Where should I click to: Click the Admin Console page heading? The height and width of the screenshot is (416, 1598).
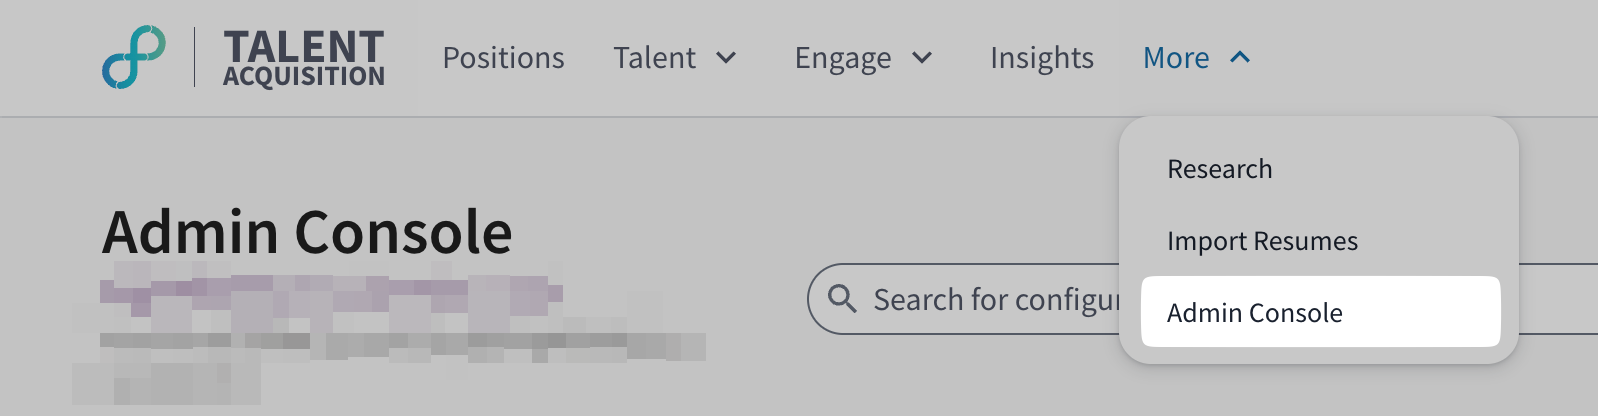307,232
